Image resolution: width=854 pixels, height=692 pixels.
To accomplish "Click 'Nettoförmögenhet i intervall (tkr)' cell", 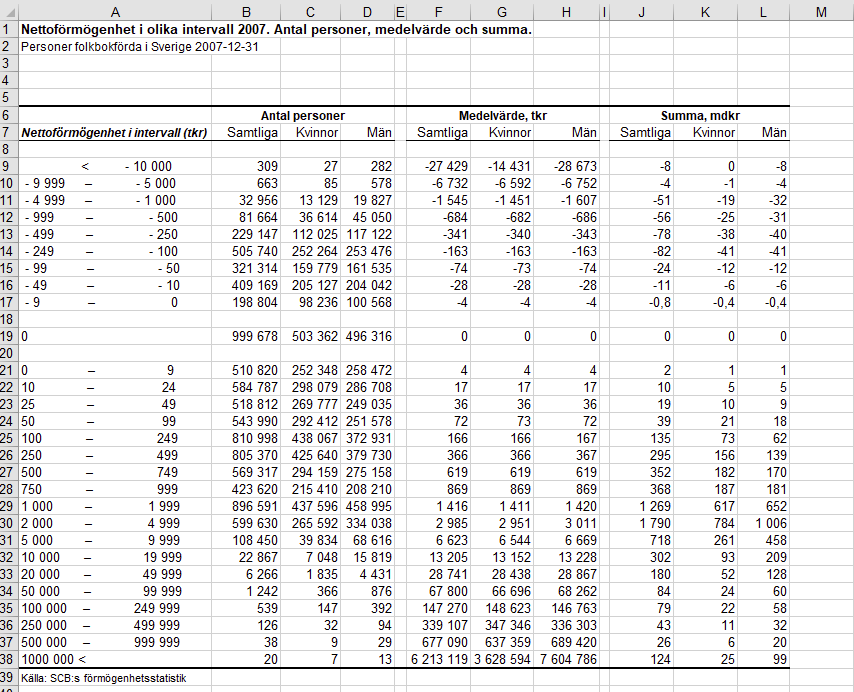I will pyautogui.click(x=114, y=132).
